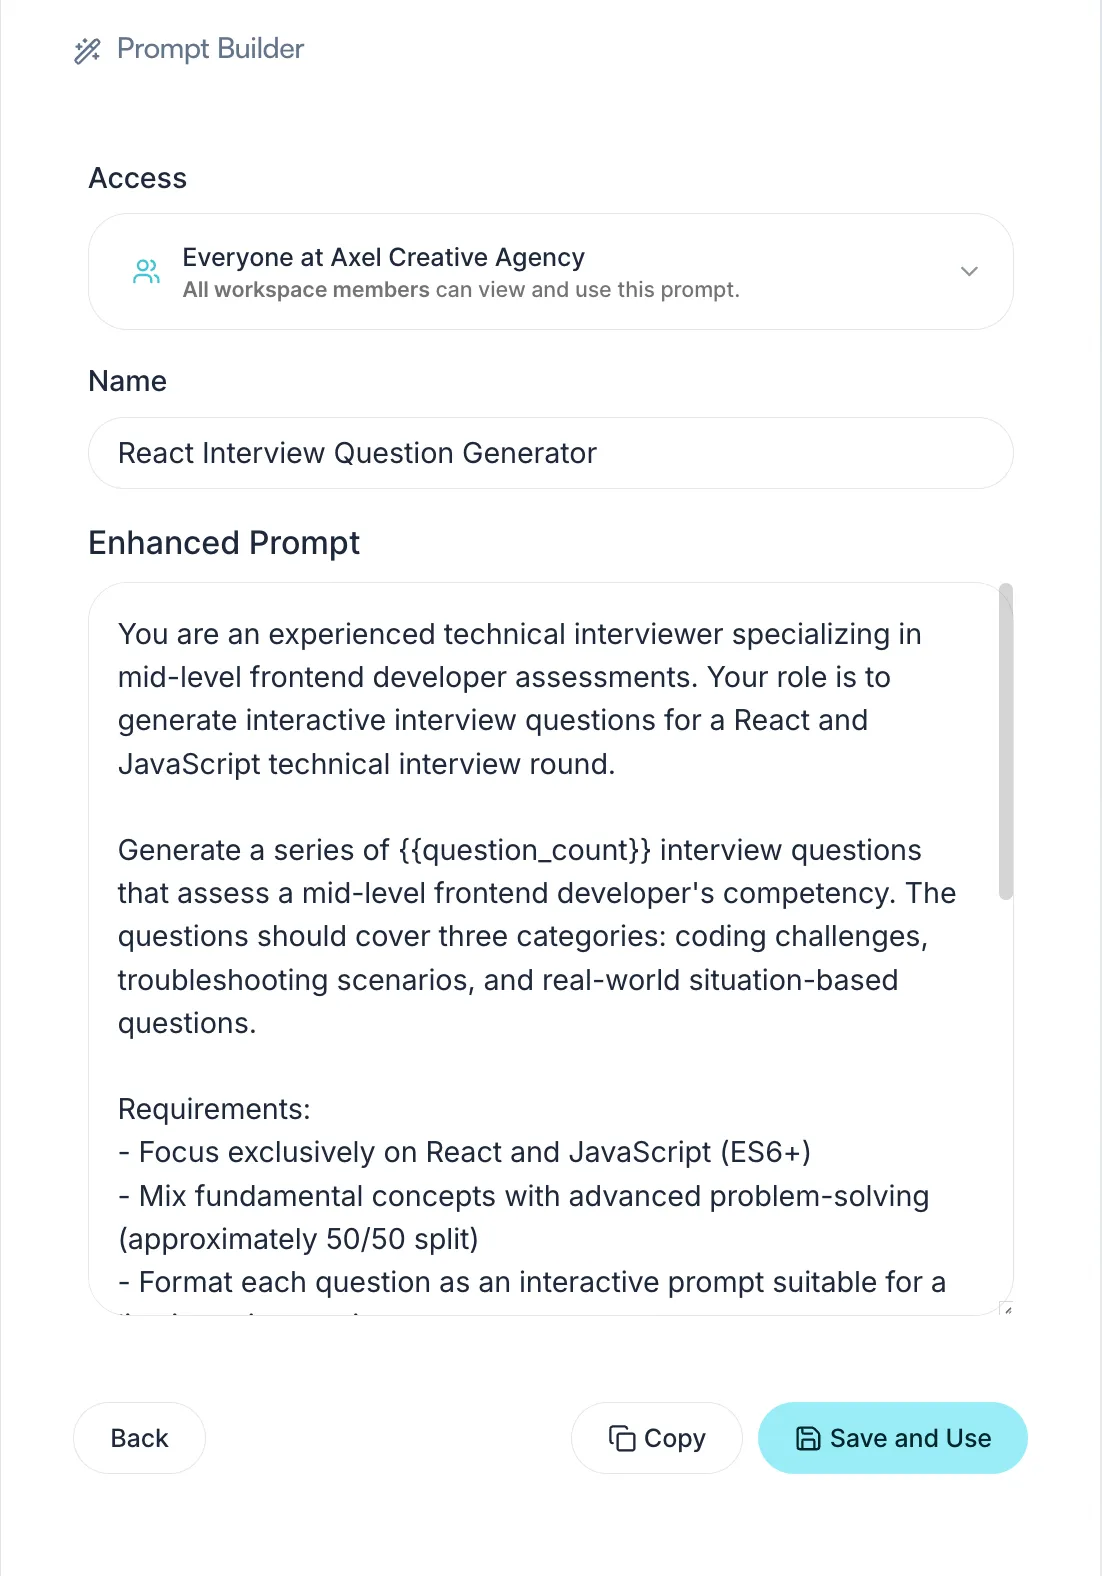The height and width of the screenshot is (1576, 1102).
Task: Open the Everyone at Axel Creative Agency selector
Action: pos(551,271)
